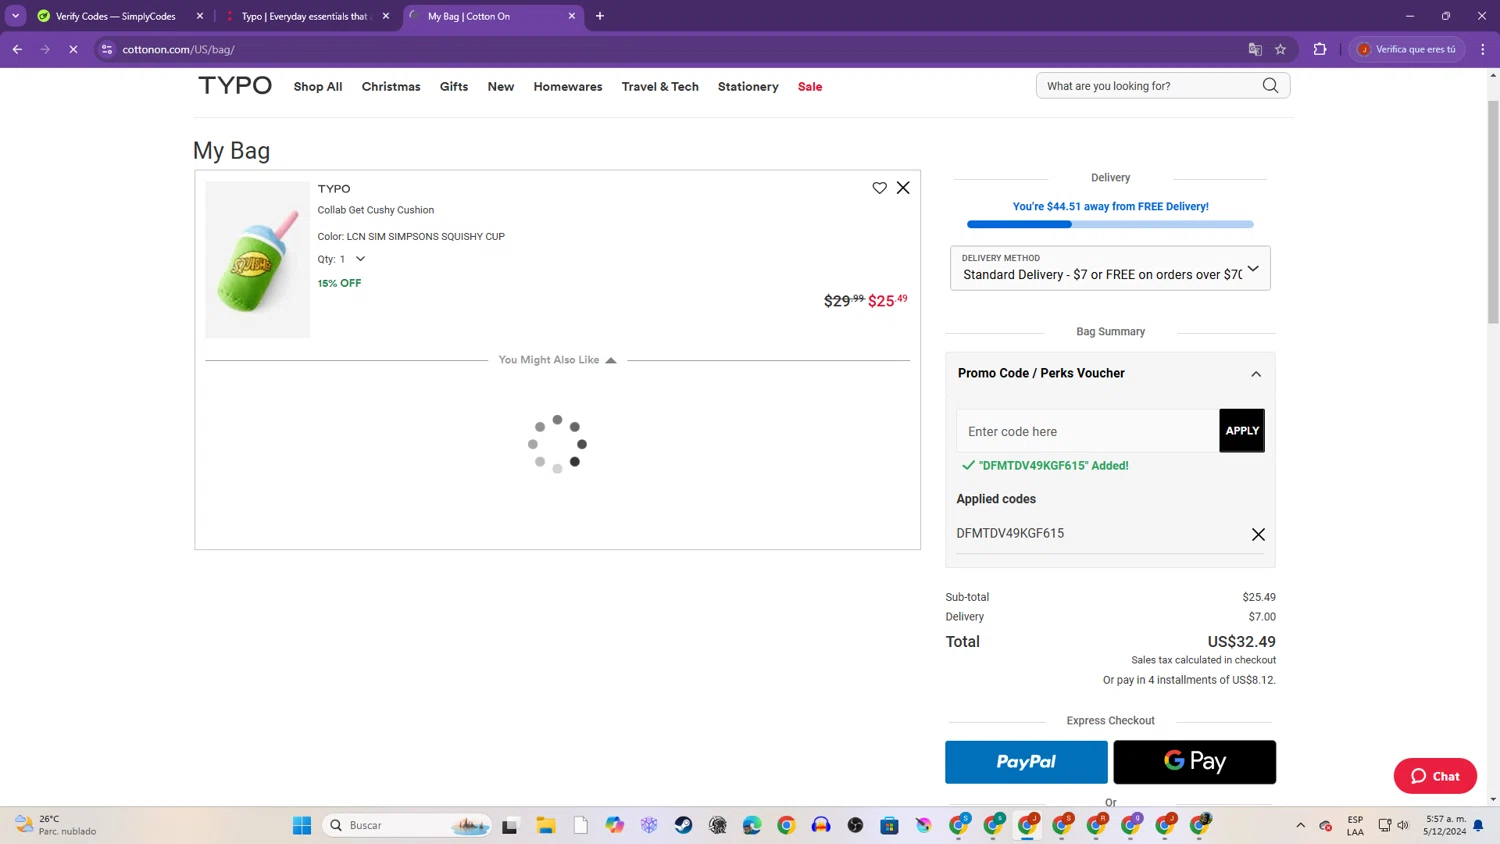Open the notifications bell

click(x=1478, y=825)
